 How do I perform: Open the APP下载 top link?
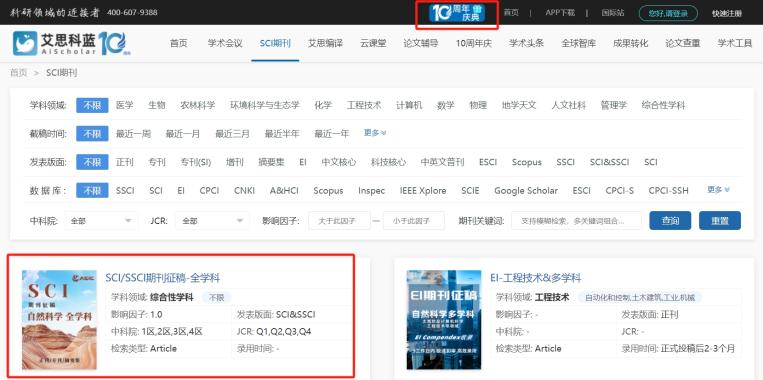coord(560,13)
